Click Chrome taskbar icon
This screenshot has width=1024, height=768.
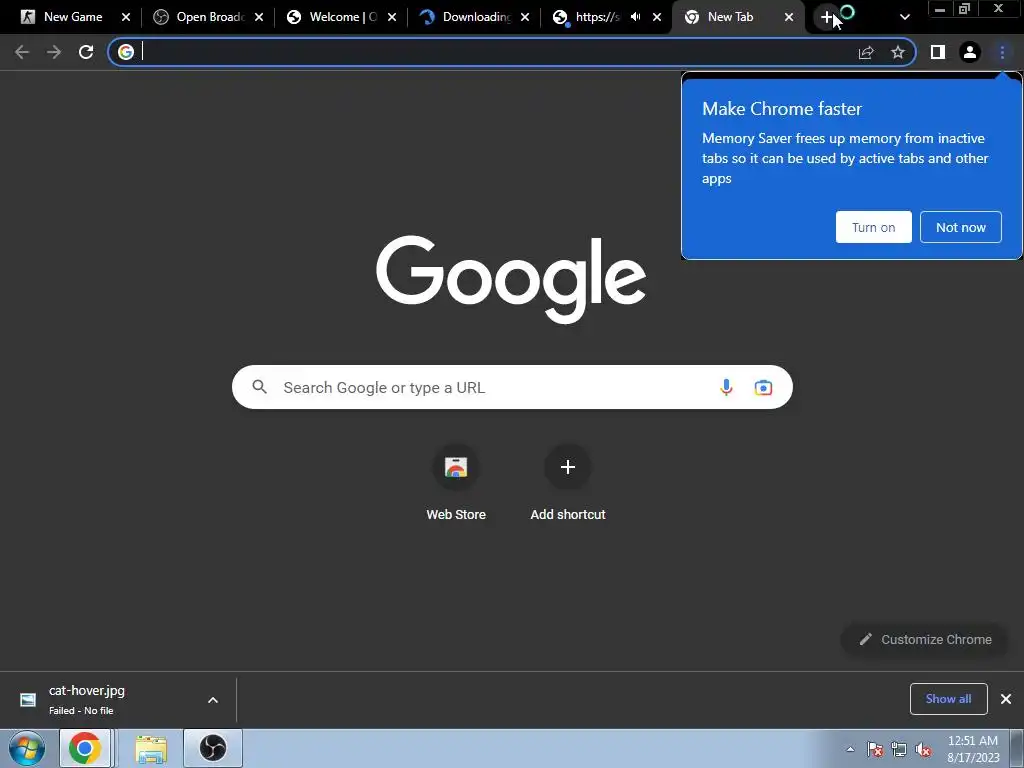(x=85, y=748)
